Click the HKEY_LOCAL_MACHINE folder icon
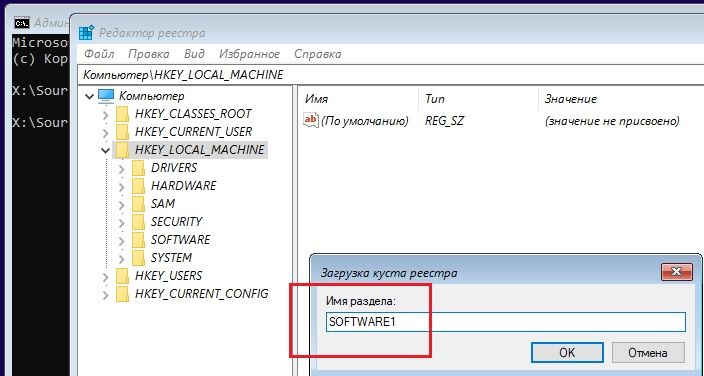Image resolution: width=704 pixels, height=376 pixels. [x=123, y=150]
